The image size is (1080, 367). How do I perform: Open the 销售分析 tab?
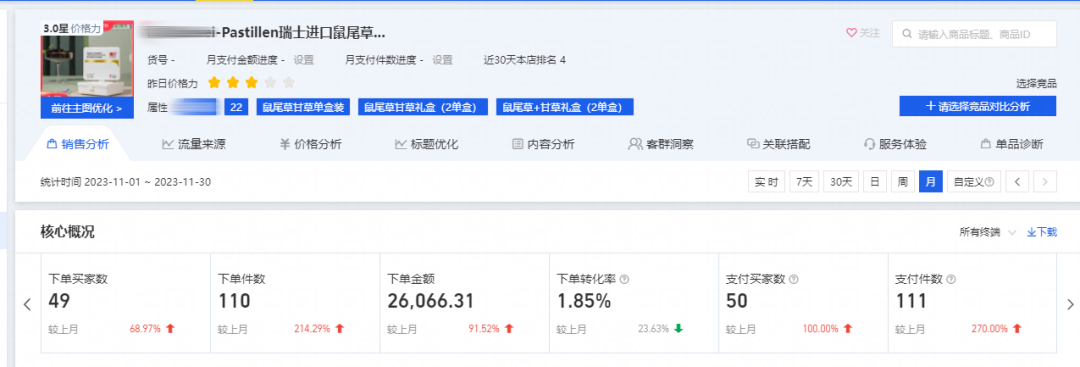tap(77, 145)
